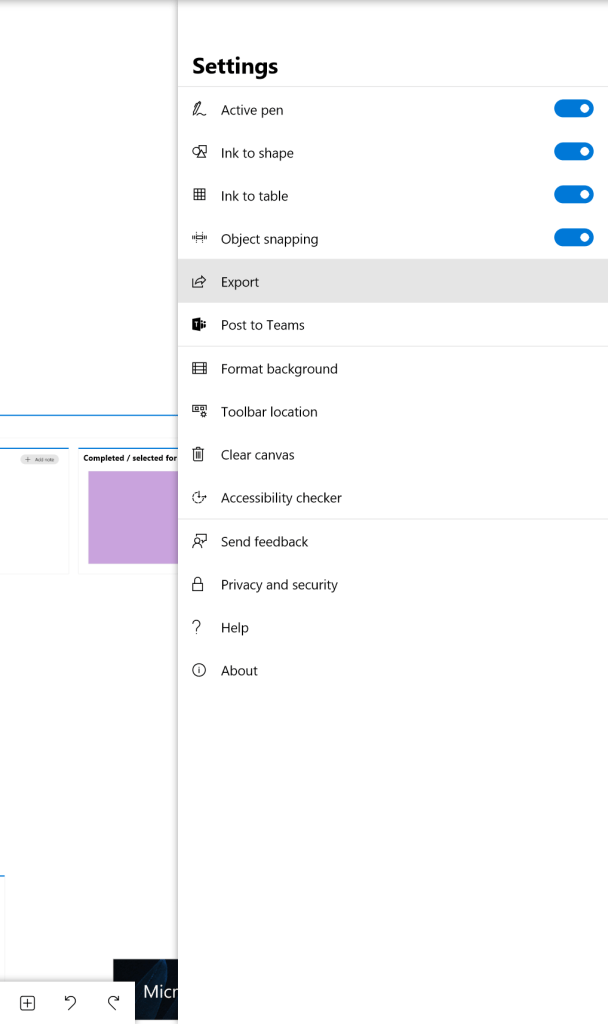Select Send feedback
The width and height of the screenshot is (608, 1024).
264,542
